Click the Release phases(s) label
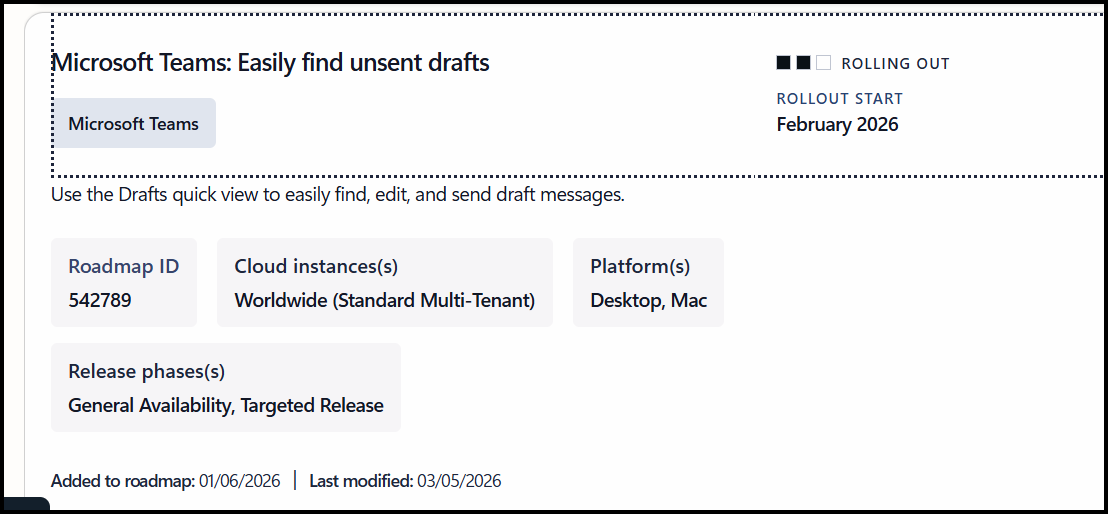This screenshot has width=1108, height=514. (147, 371)
